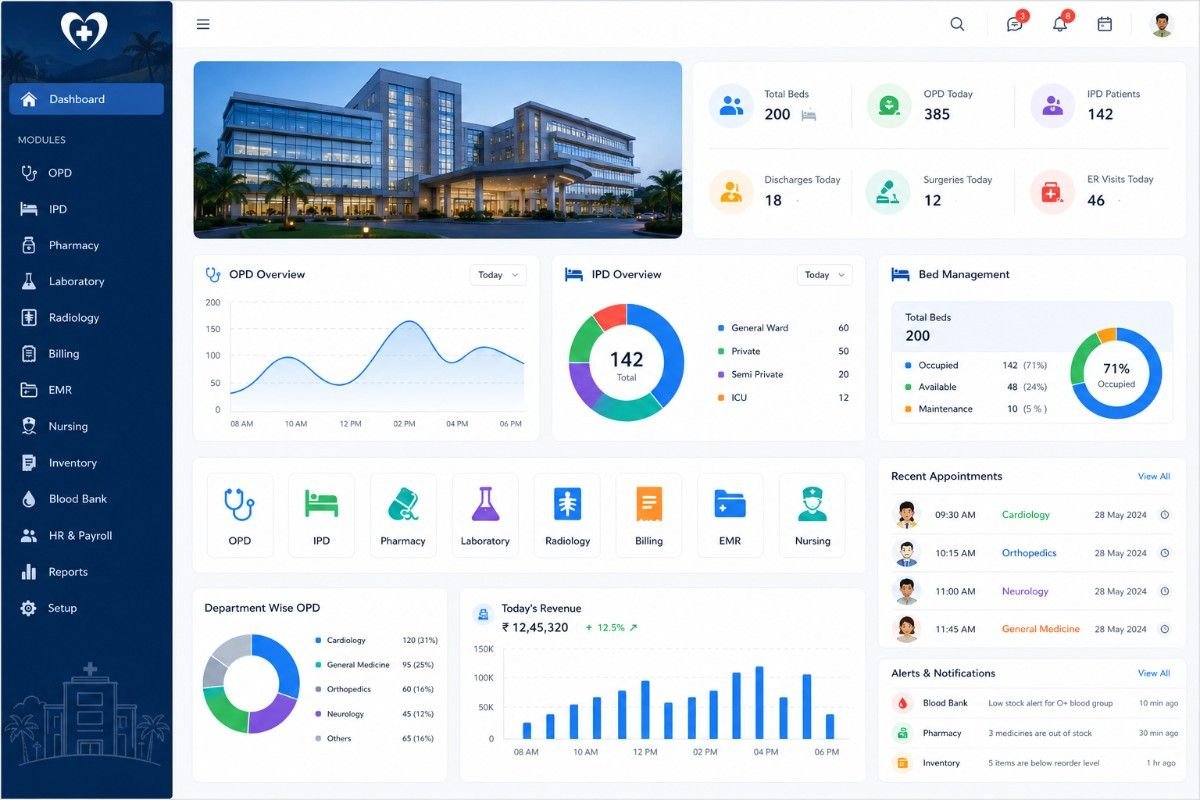Open the Laboratory quick-access tile

[x=485, y=515]
